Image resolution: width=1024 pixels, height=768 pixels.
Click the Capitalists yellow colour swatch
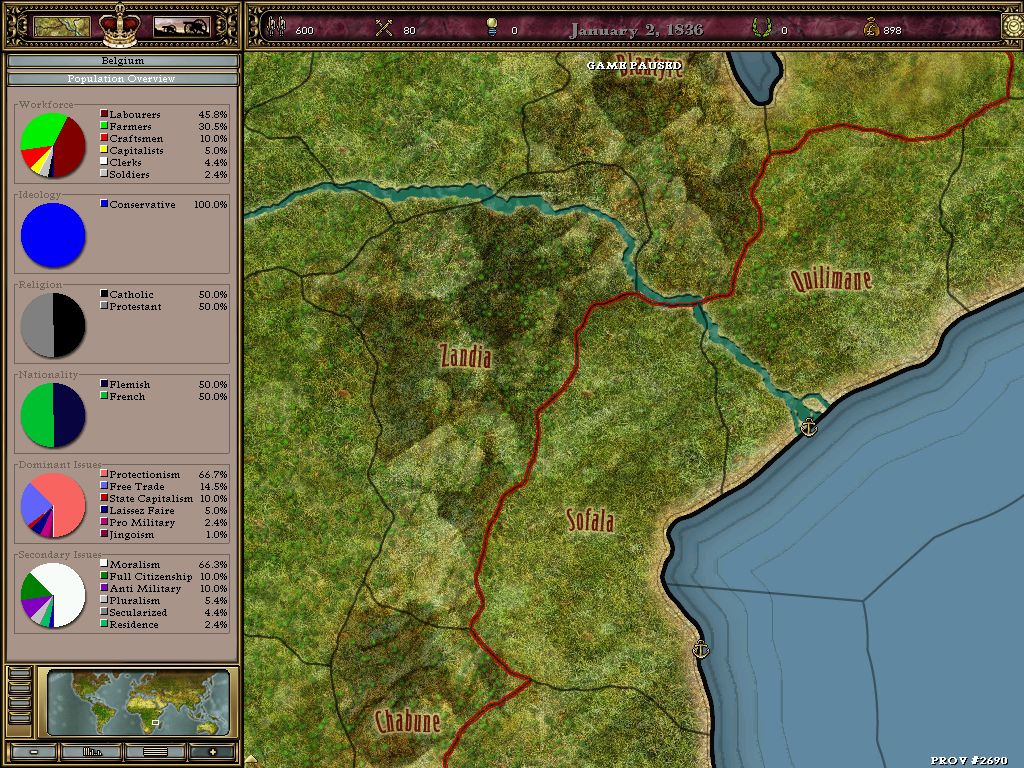pyautogui.click(x=104, y=150)
